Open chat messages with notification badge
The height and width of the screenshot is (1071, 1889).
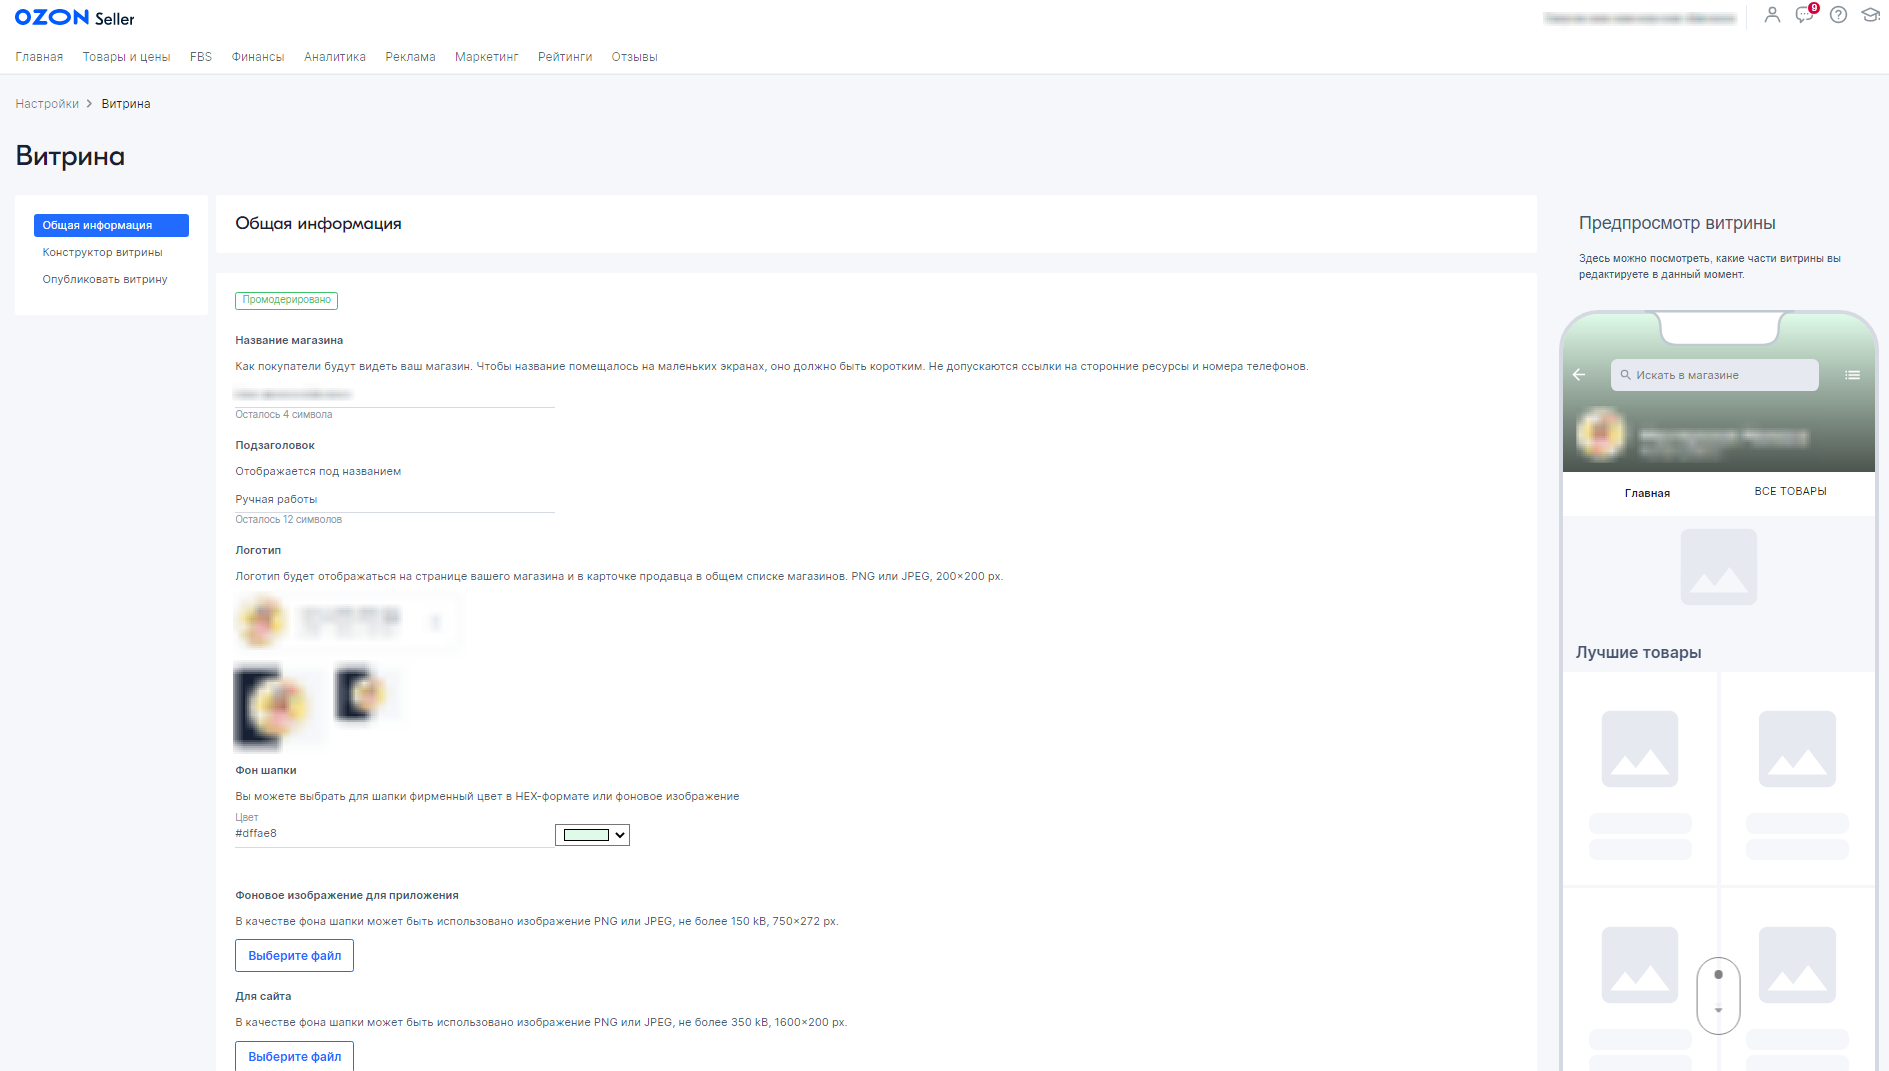click(1805, 14)
